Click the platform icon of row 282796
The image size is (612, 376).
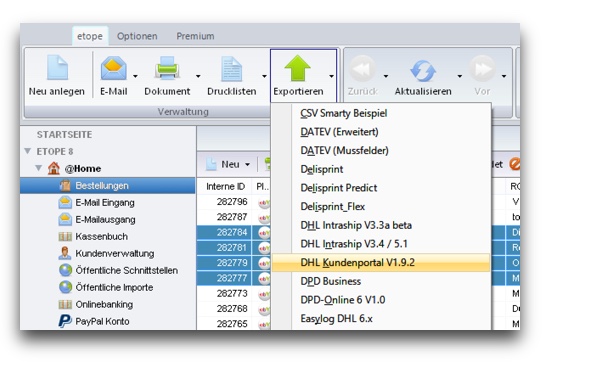[x=264, y=202]
